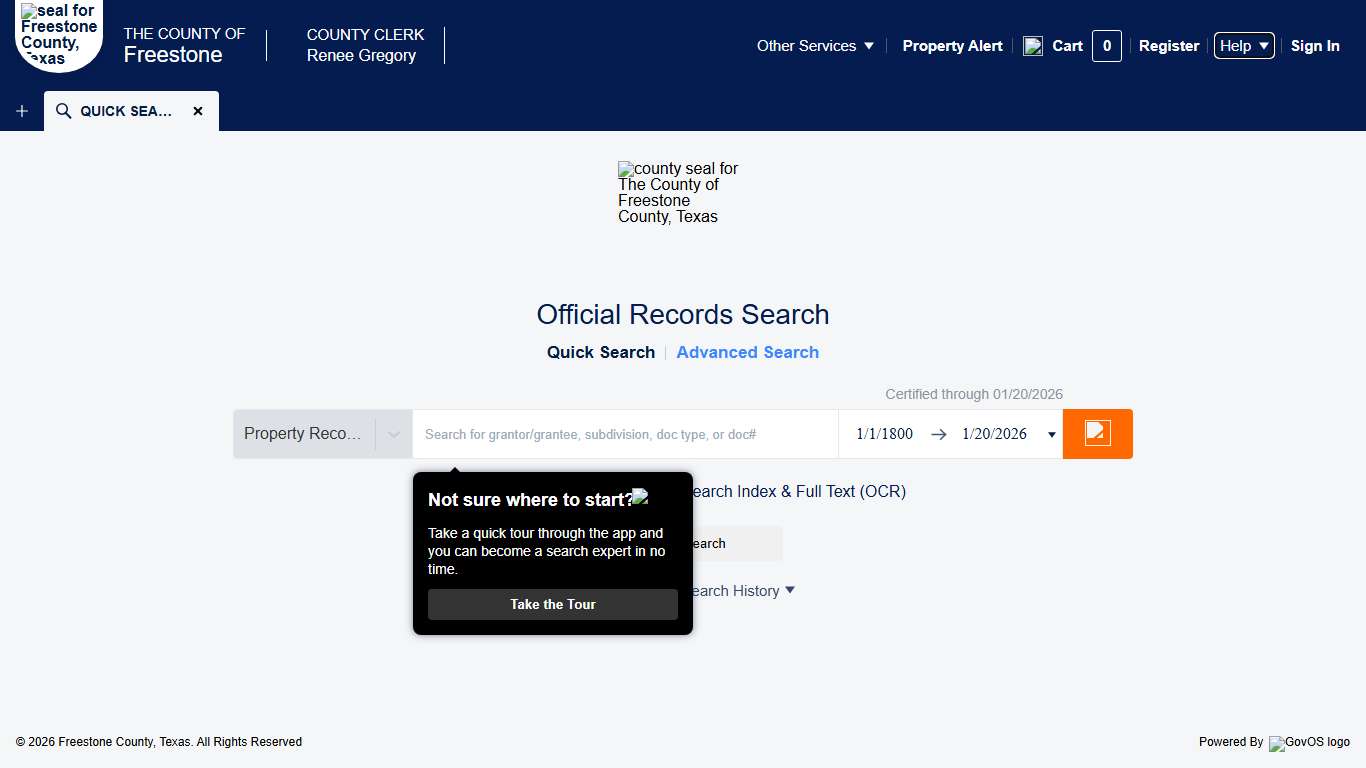The width and height of the screenshot is (1366, 768).
Task: Click the grantor/grantee search input field
Action: [625, 434]
